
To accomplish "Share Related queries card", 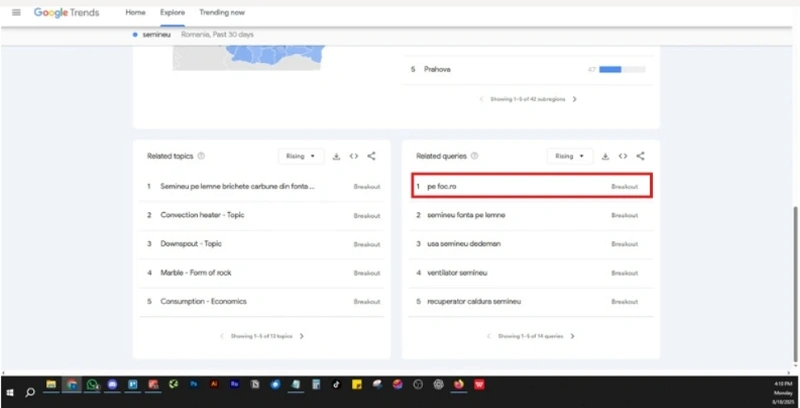I will [640, 156].
